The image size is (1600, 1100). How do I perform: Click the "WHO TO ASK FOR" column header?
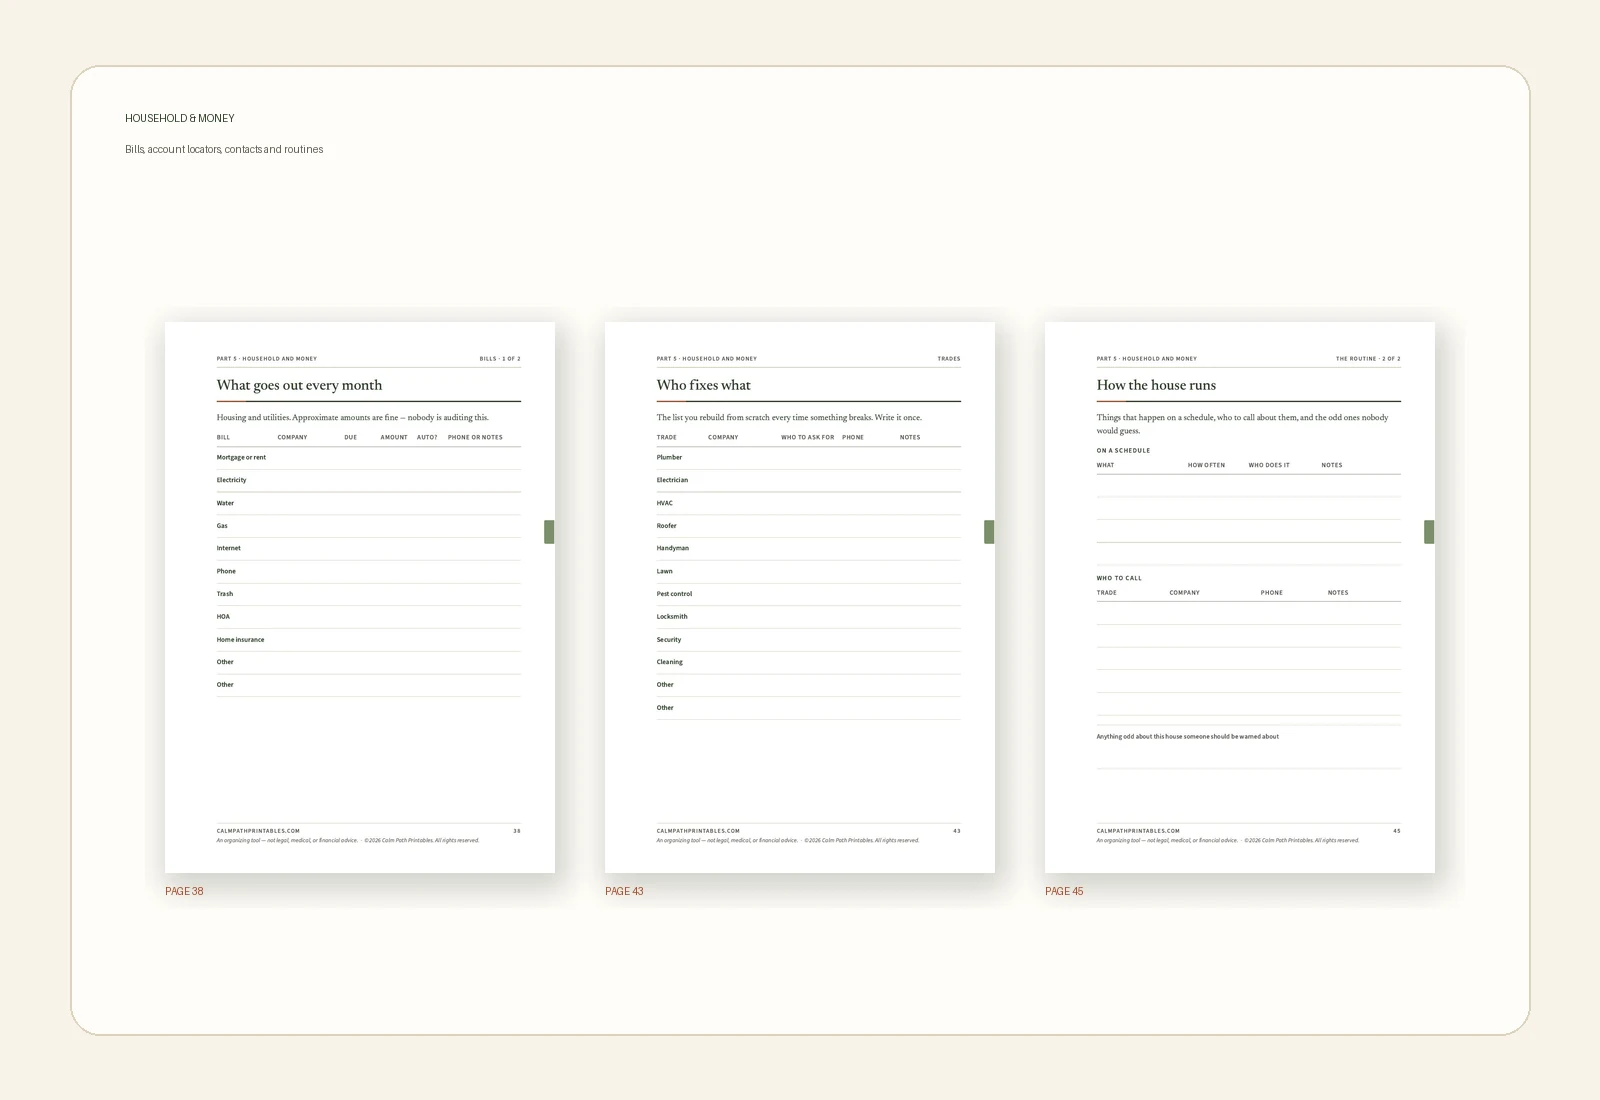click(x=807, y=437)
